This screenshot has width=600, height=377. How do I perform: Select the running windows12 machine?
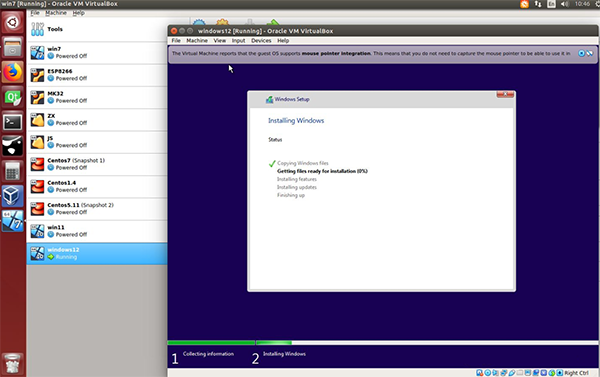96,253
